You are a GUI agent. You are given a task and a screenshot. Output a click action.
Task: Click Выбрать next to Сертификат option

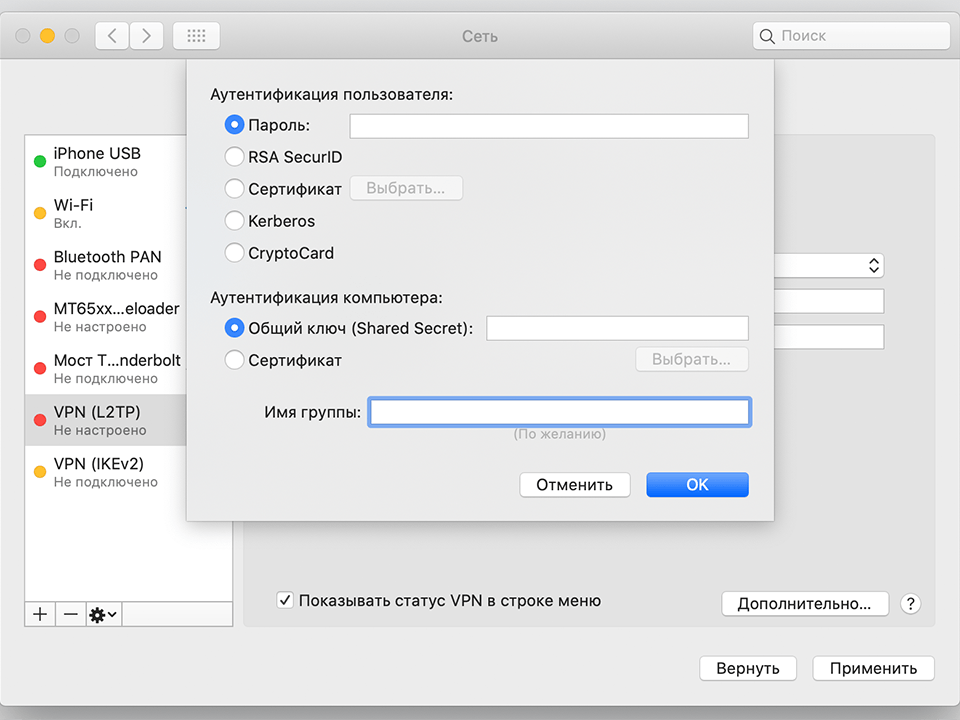(x=406, y=188)
